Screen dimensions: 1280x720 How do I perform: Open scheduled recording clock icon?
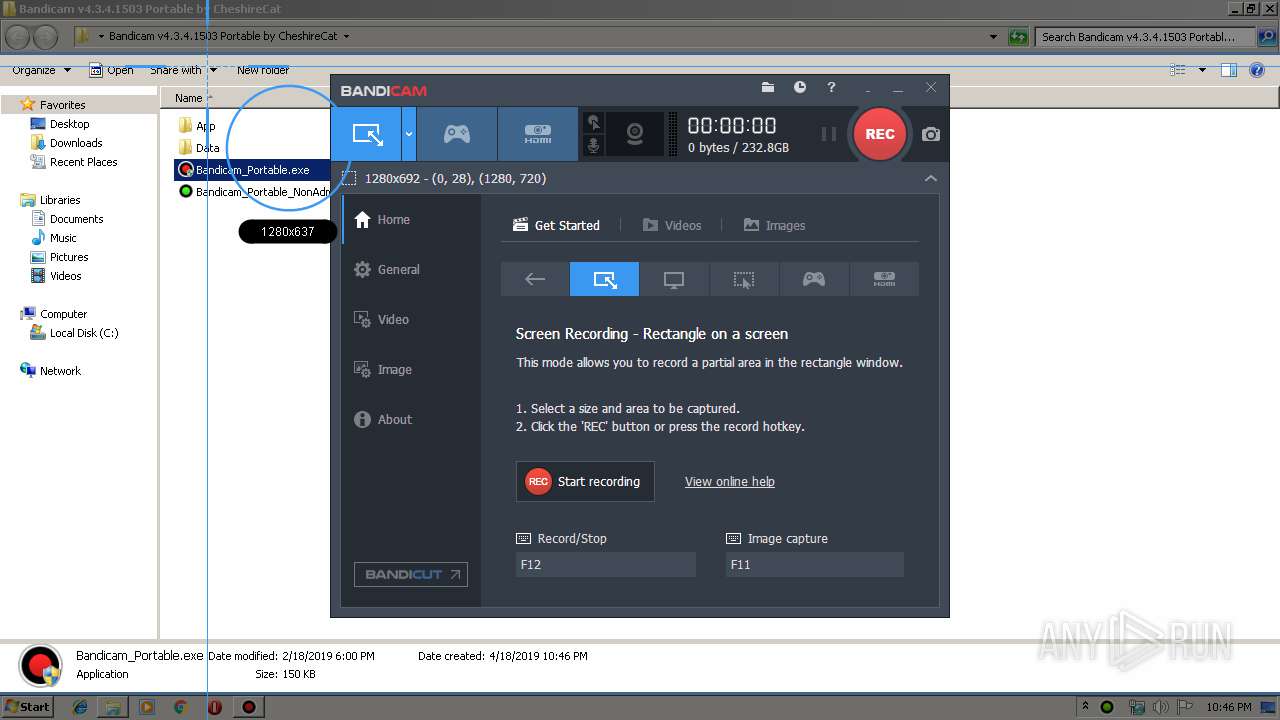tap(800, 88)
